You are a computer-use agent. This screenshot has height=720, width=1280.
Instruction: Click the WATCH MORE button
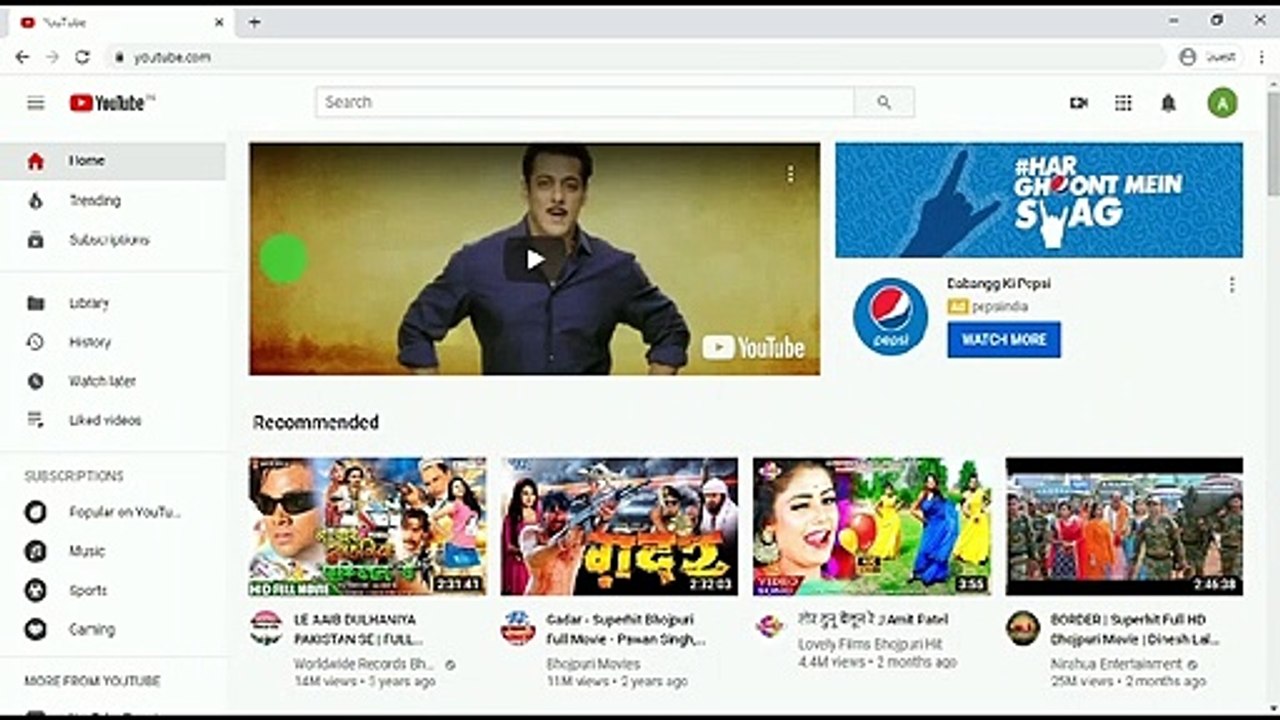coord(1004,340)
